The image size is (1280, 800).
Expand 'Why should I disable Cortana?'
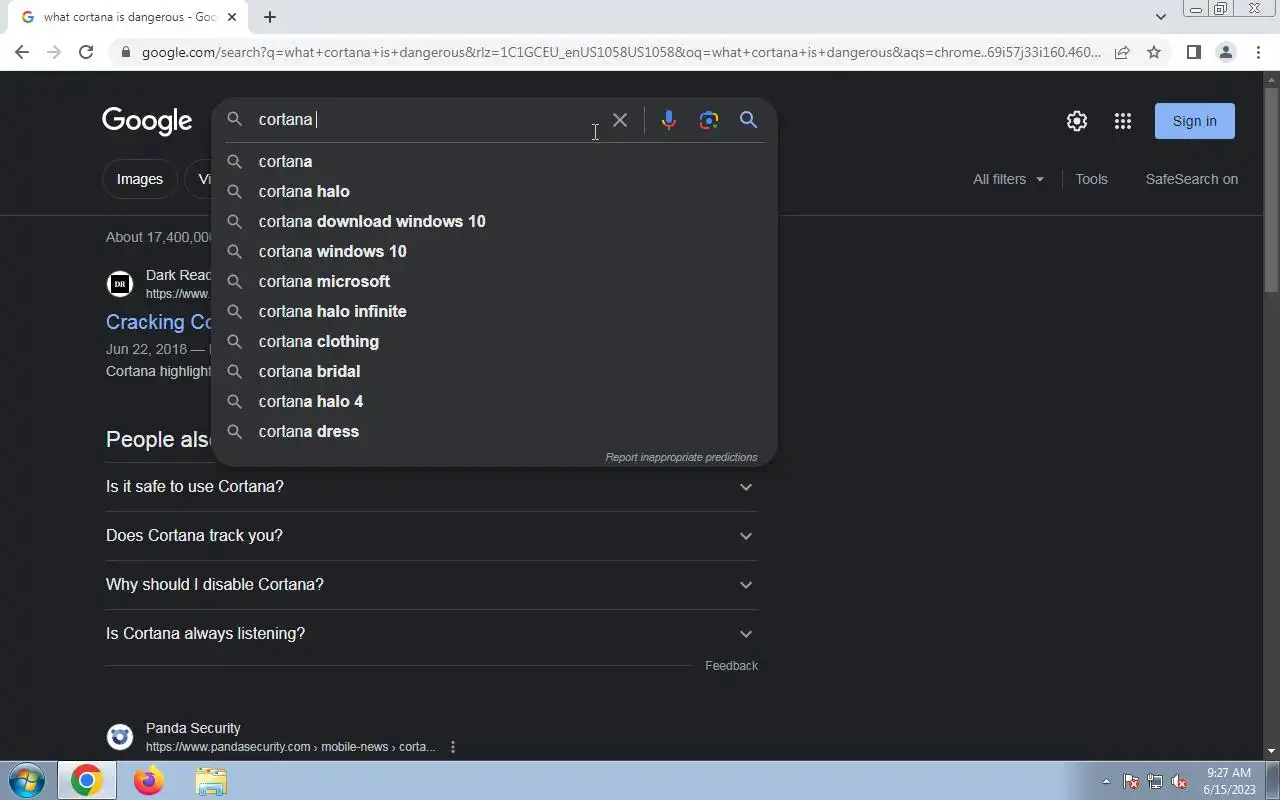tap(431, 585)
